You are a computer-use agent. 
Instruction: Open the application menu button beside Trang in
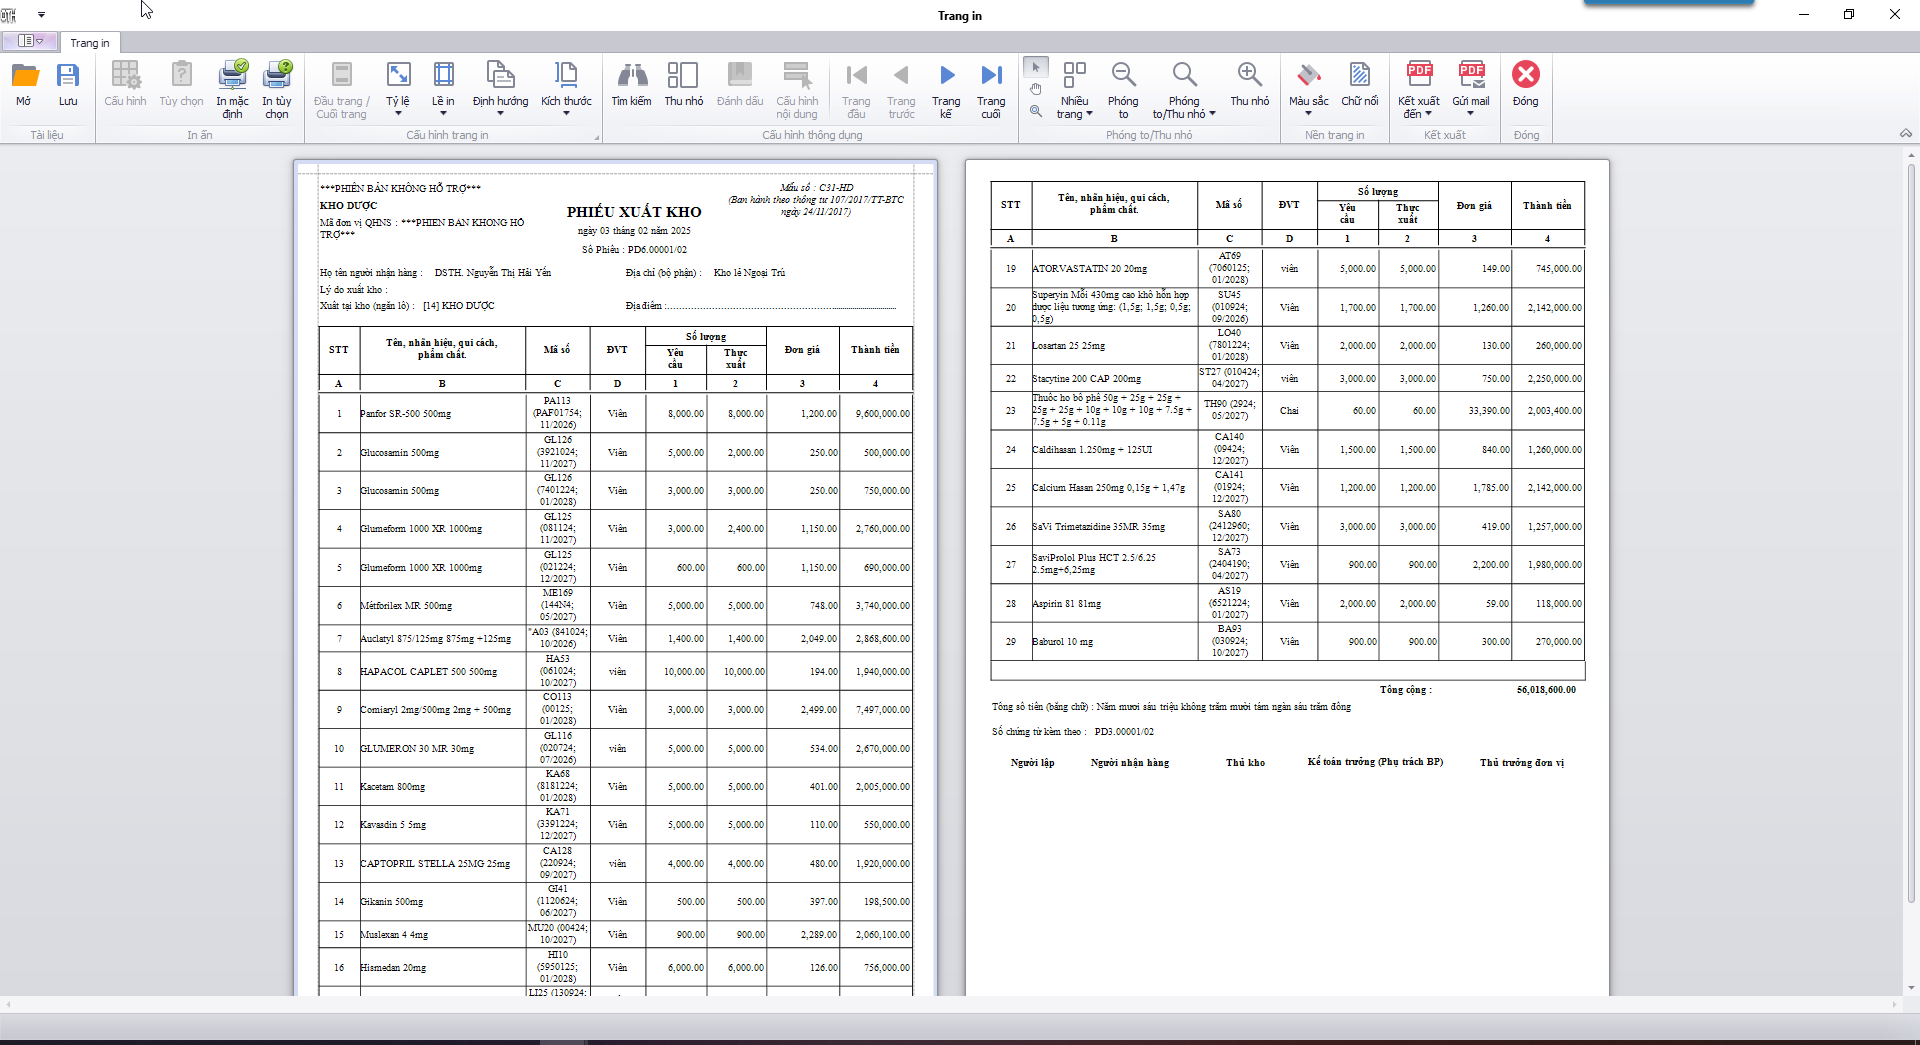coord(30,41)
